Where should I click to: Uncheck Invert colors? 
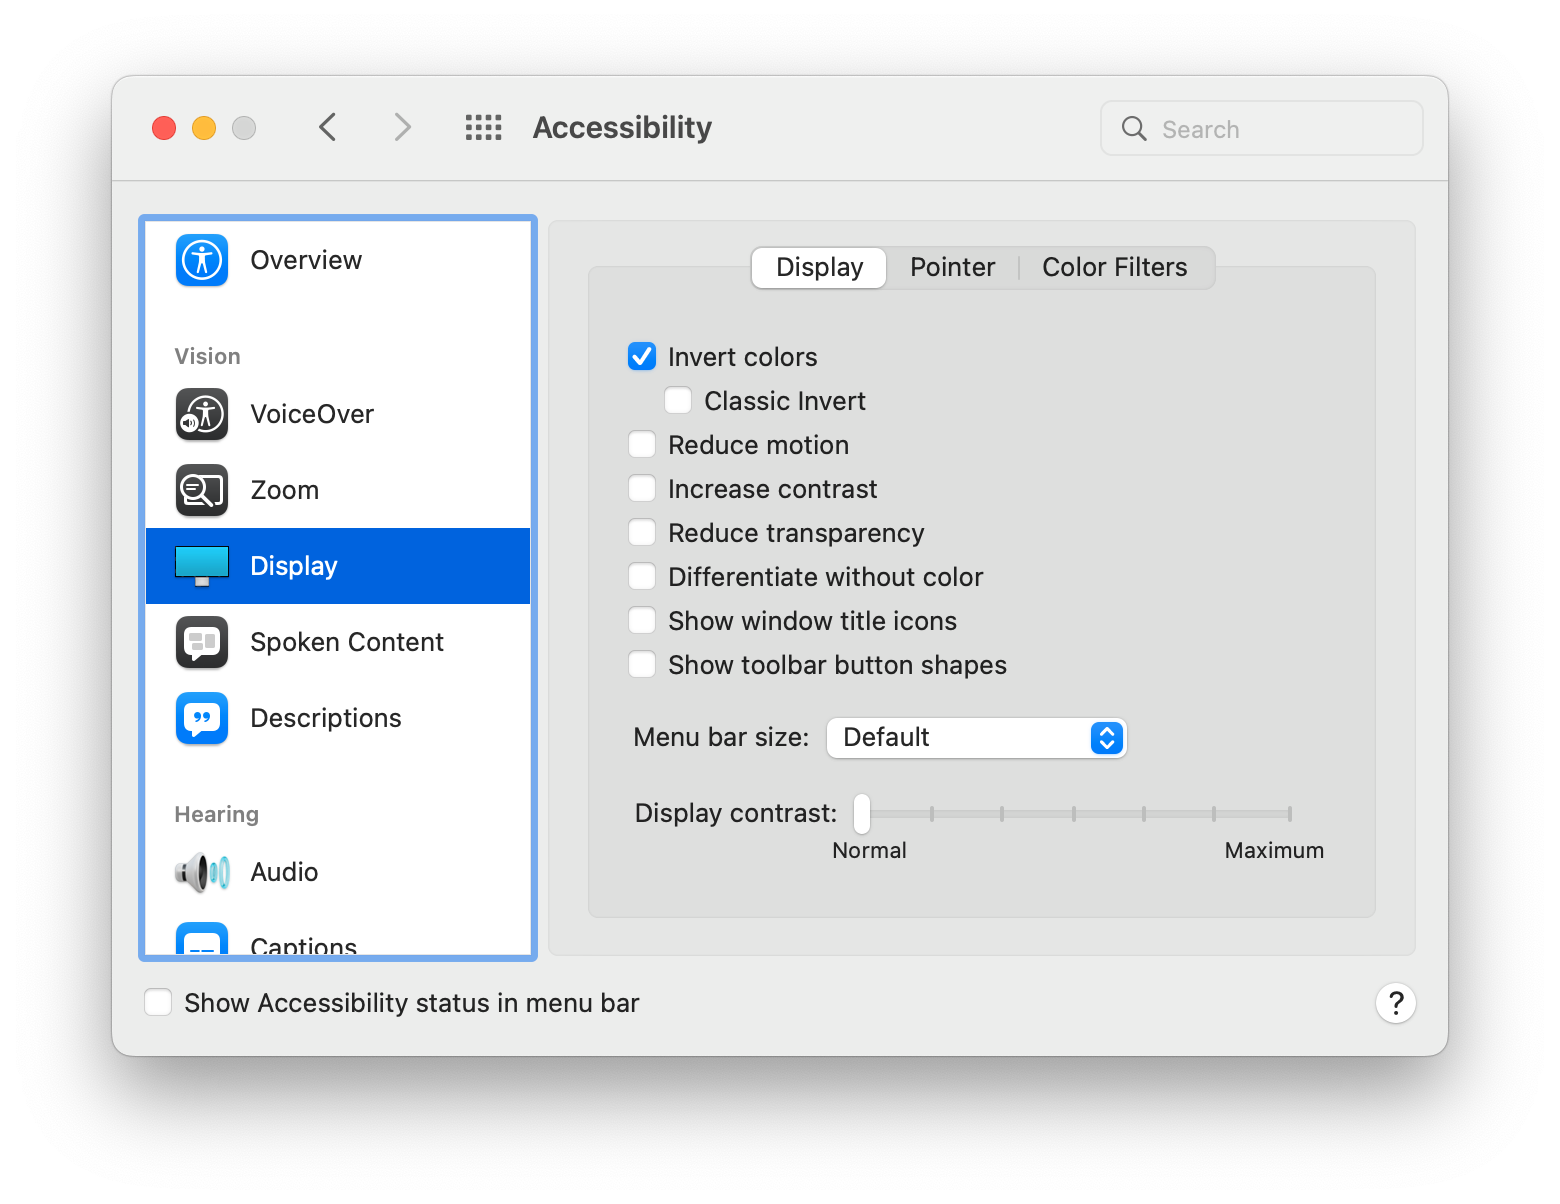pos(641,355)
